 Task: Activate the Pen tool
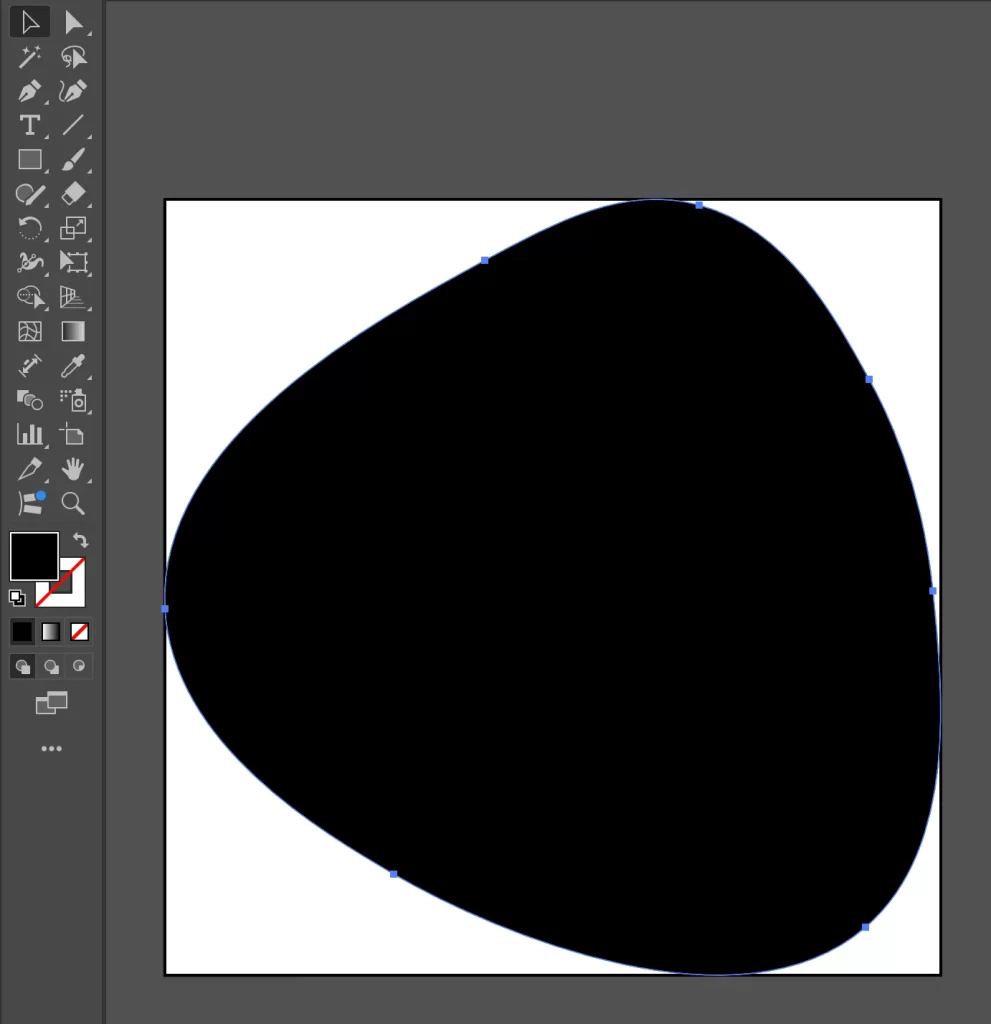point(30,92)
